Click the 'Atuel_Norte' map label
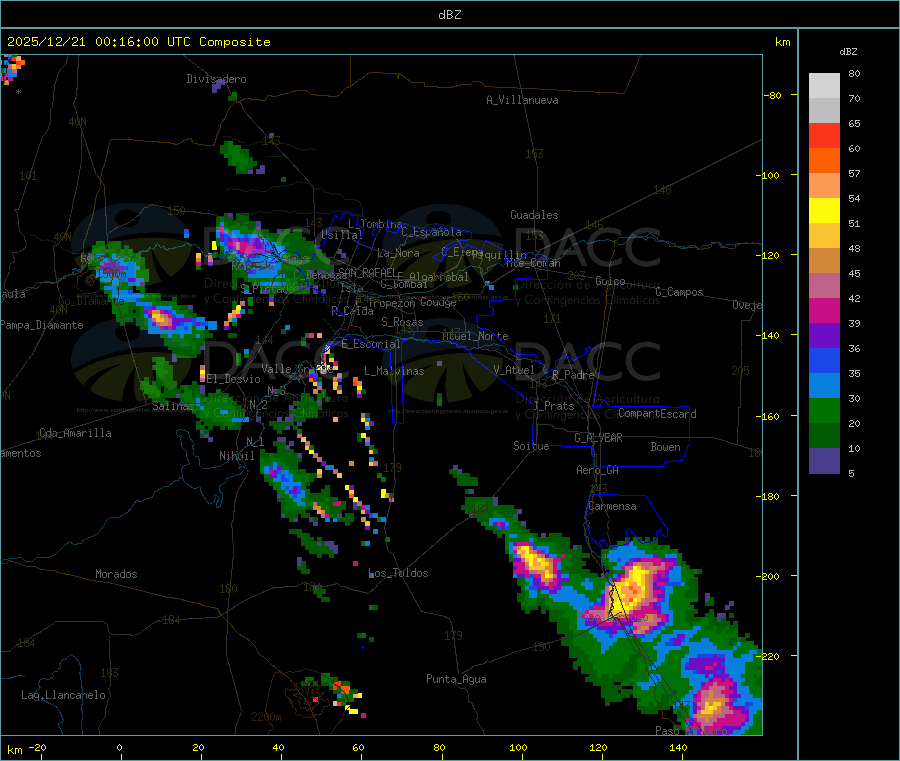This screenshot has width=900, height=761. [475, 336]
